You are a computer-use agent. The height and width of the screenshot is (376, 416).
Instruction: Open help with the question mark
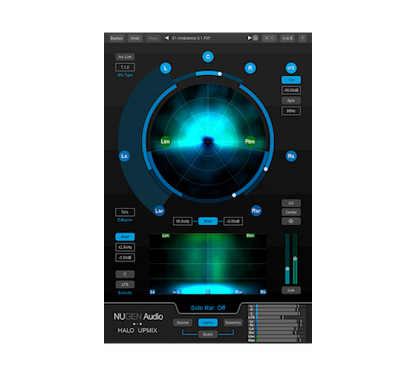(302, 38)
